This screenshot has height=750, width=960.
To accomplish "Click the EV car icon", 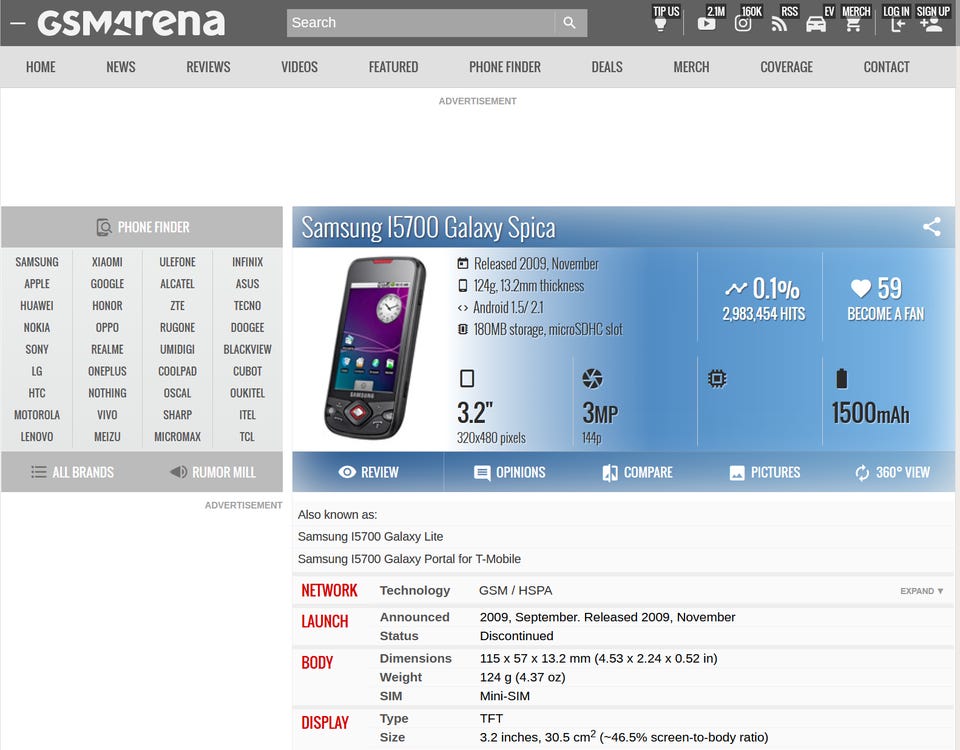I will click(816, 24).
